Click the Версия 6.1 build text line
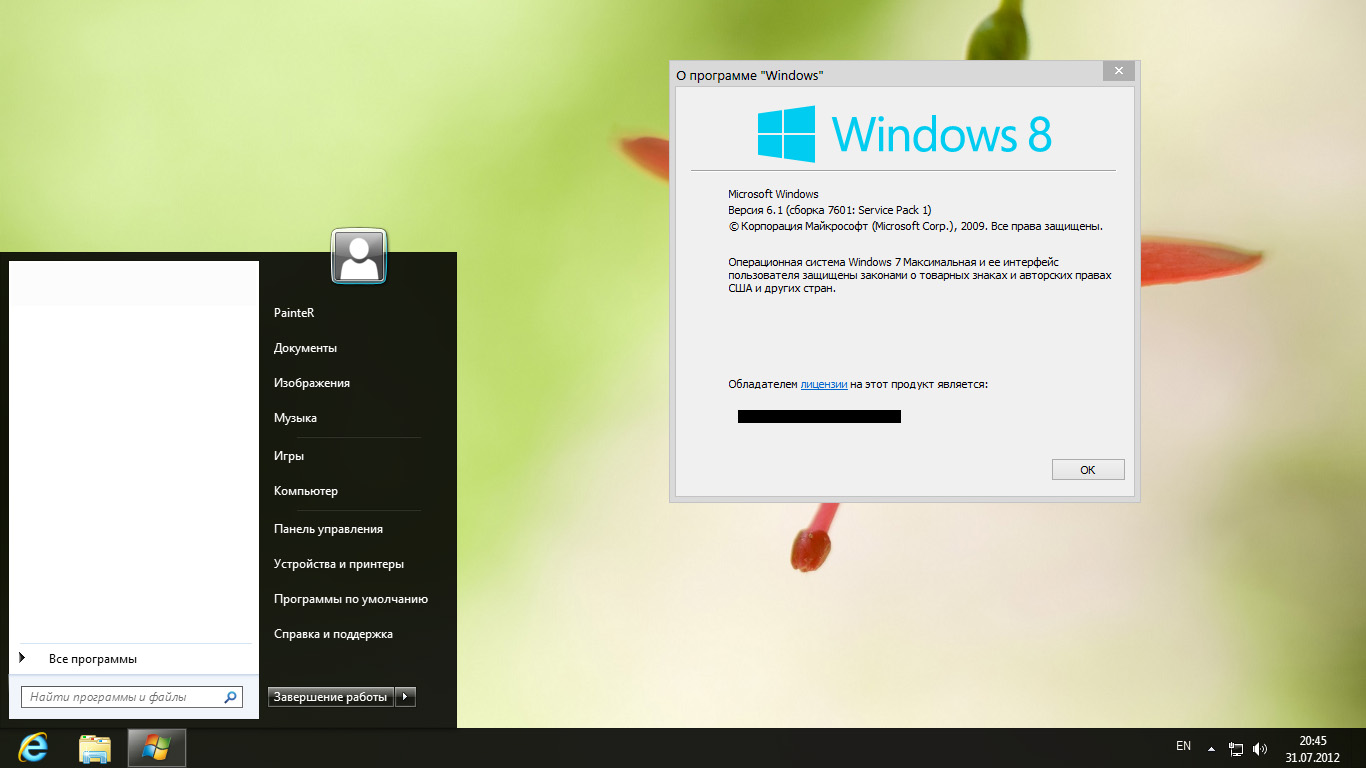 pos(830,210)
